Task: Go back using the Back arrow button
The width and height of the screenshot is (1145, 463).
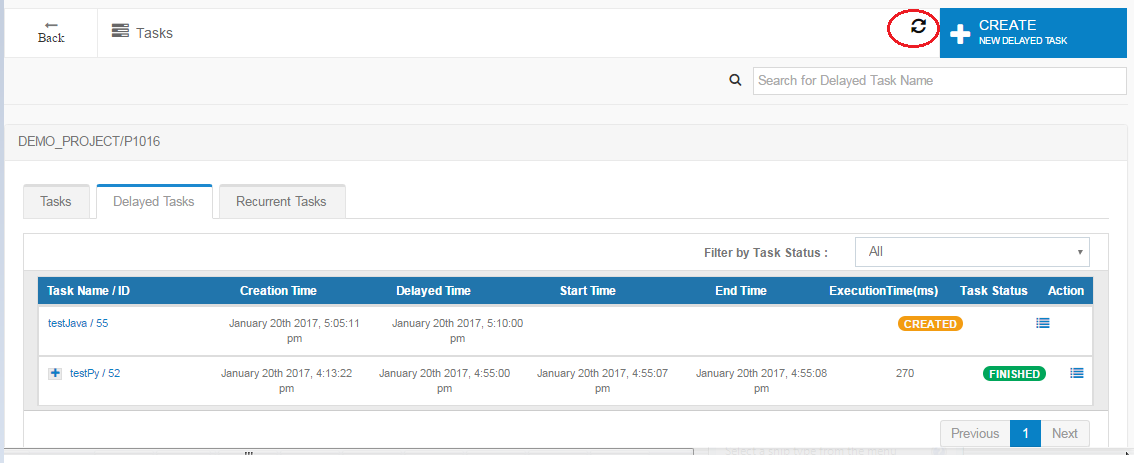Action: pyautogui.click(x=51, y=32)
